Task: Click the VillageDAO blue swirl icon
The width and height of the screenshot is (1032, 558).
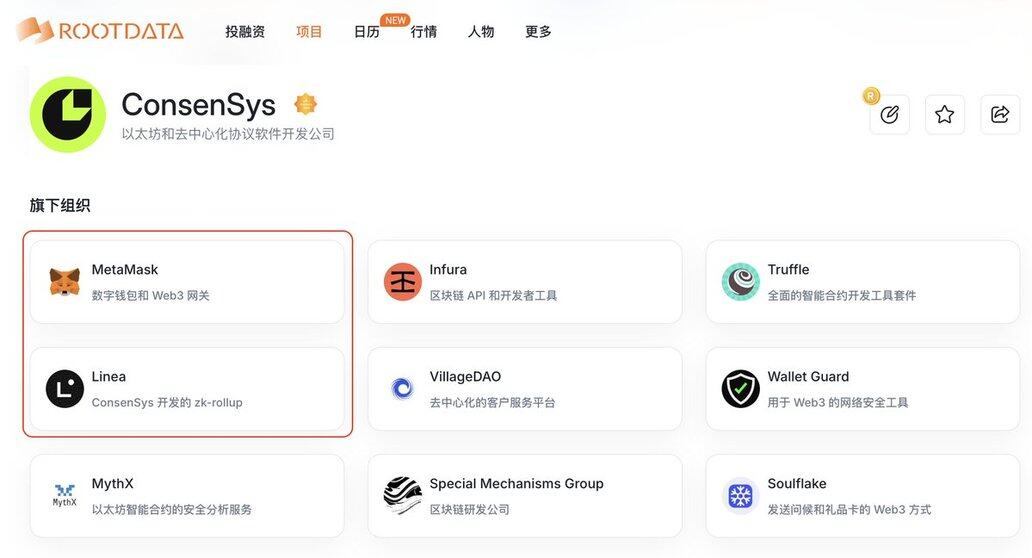Action: (x=403, y=389)
